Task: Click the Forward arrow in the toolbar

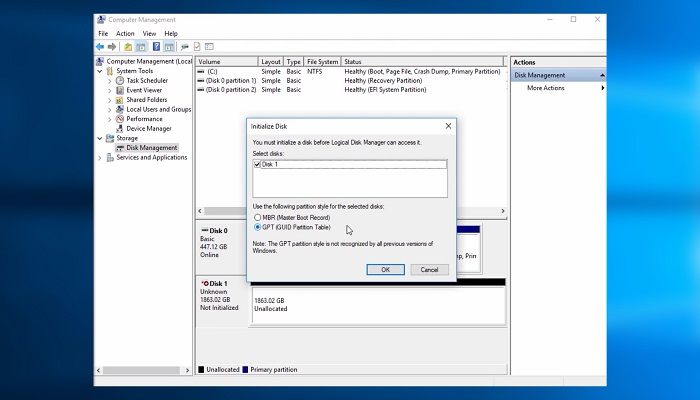Action: pos(112,46)
